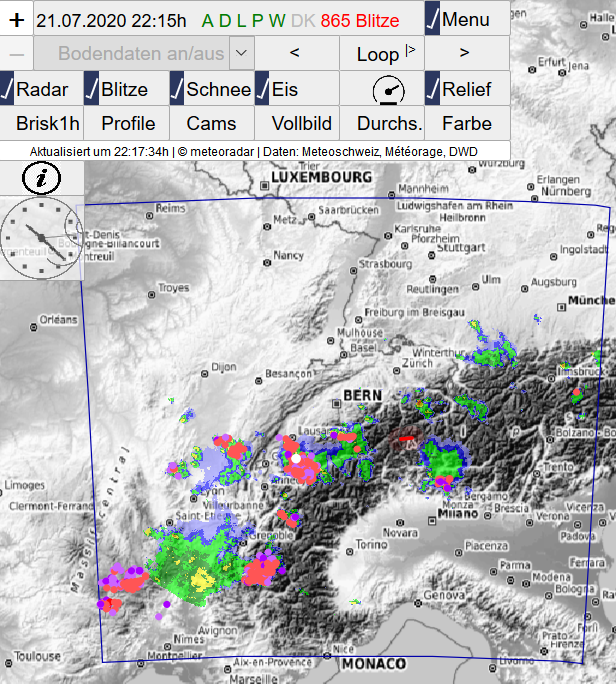Image resolution: width=616 pixels, height=684 pixels.
Task: Click the Nancy city label
Action: [x=288, y=255]
